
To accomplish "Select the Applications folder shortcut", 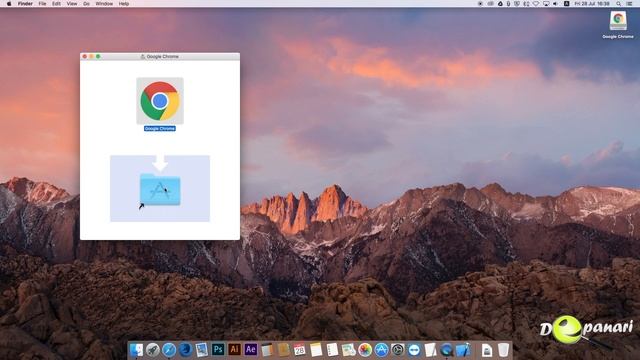I will click(160, 189).
